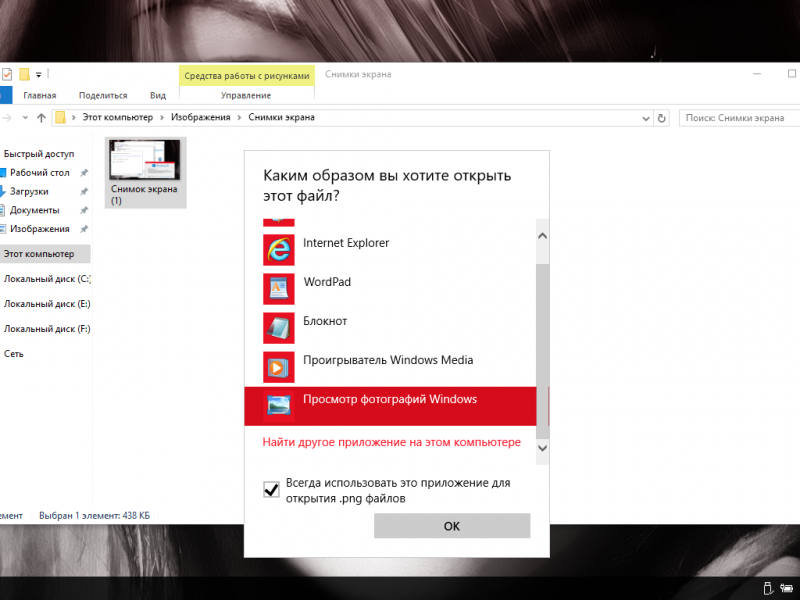Pick the Блокнот notepad icon
800x600 pixels.
[x=279, y=328]
